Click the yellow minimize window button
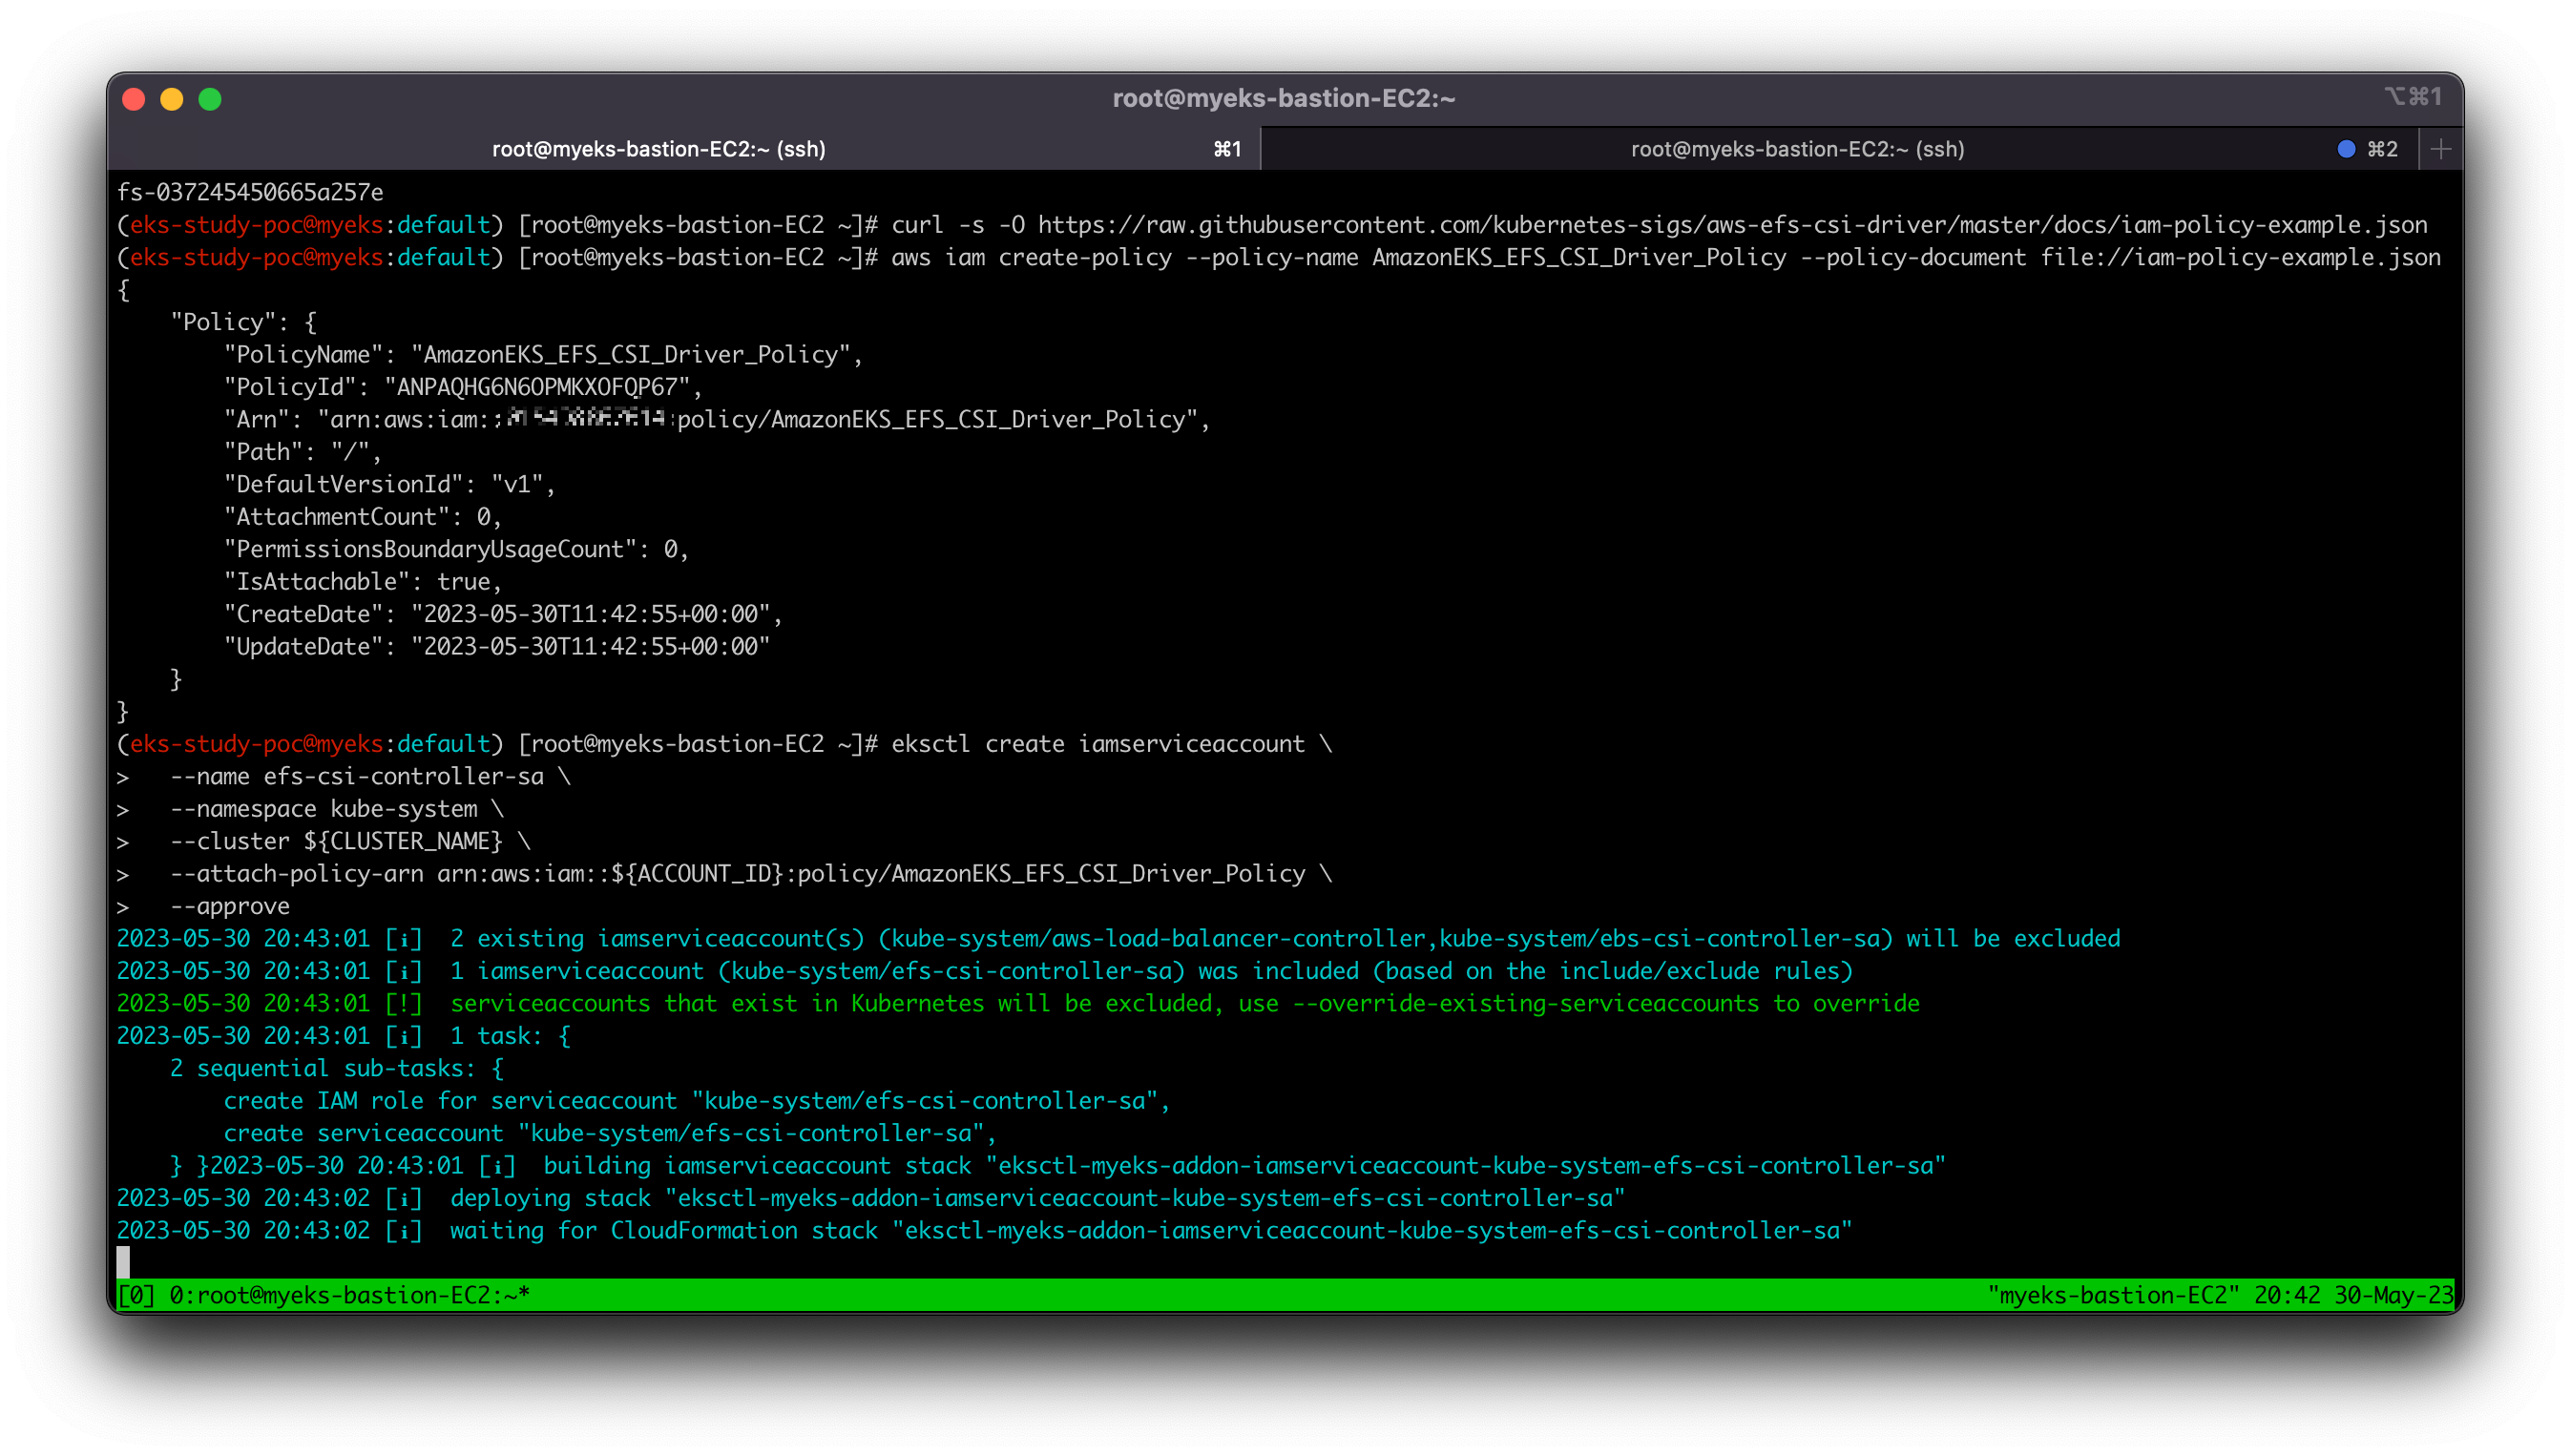The image size is (2571, 1456). pyautogui.click(x=172, y=99)
